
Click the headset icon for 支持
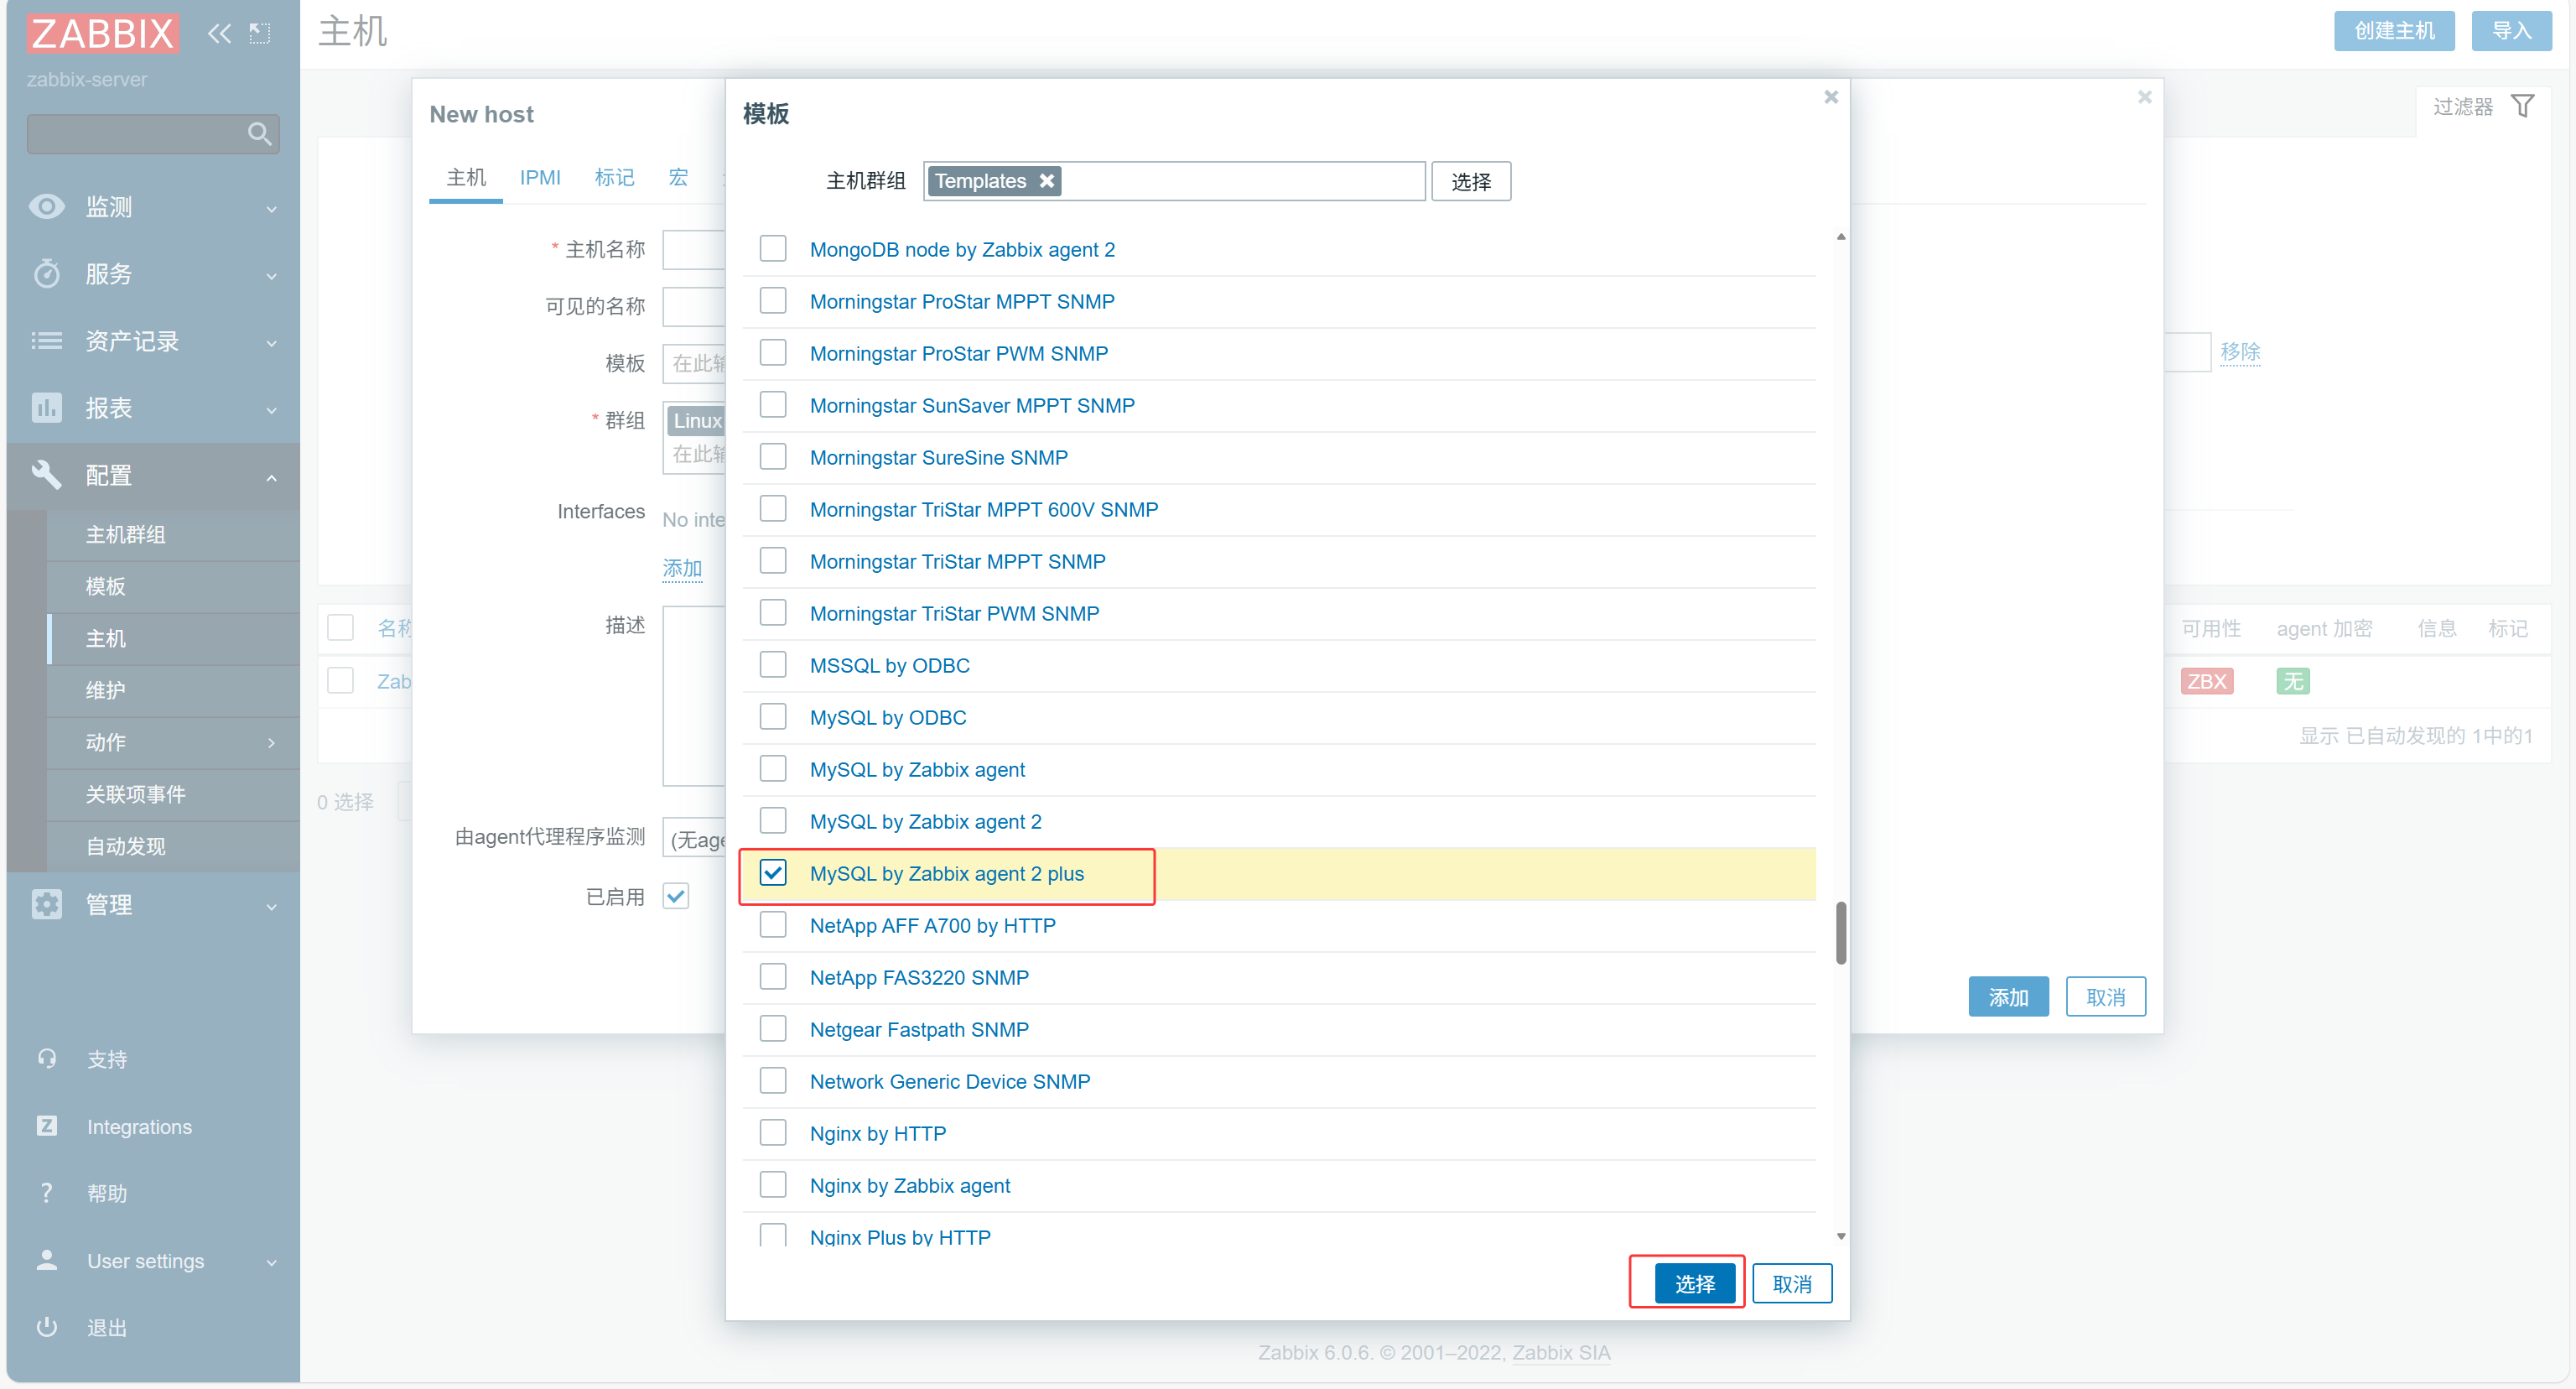[x=46, y=1058]
